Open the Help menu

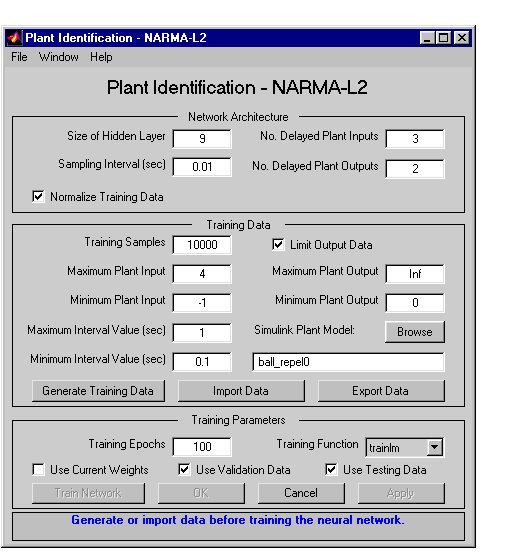point(101,57)
